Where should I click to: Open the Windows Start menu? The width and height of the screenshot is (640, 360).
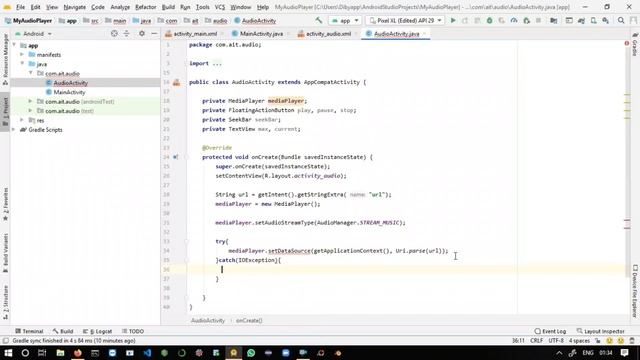(x=8, y=353)
